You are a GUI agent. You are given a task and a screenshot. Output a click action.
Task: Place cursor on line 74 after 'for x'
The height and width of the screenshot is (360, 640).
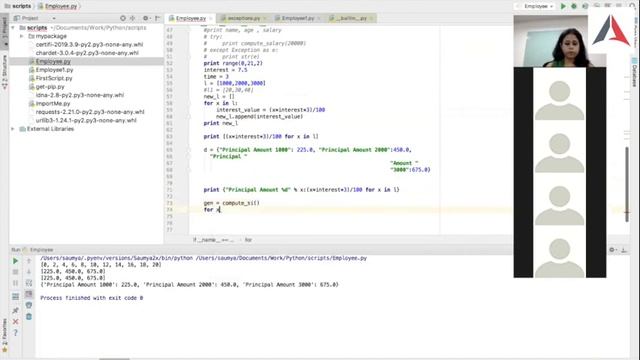click(x=220, y=210)
